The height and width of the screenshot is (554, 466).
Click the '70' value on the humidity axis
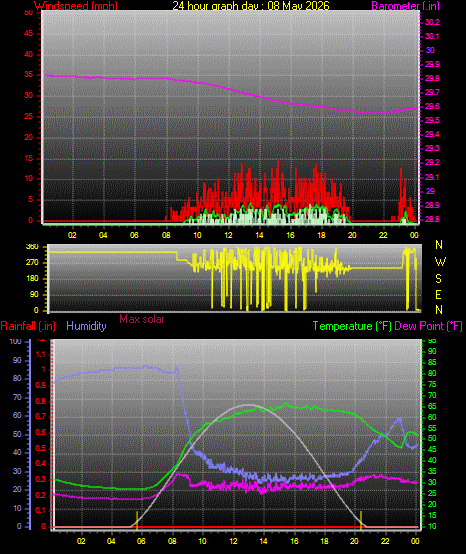click(17, 397)
